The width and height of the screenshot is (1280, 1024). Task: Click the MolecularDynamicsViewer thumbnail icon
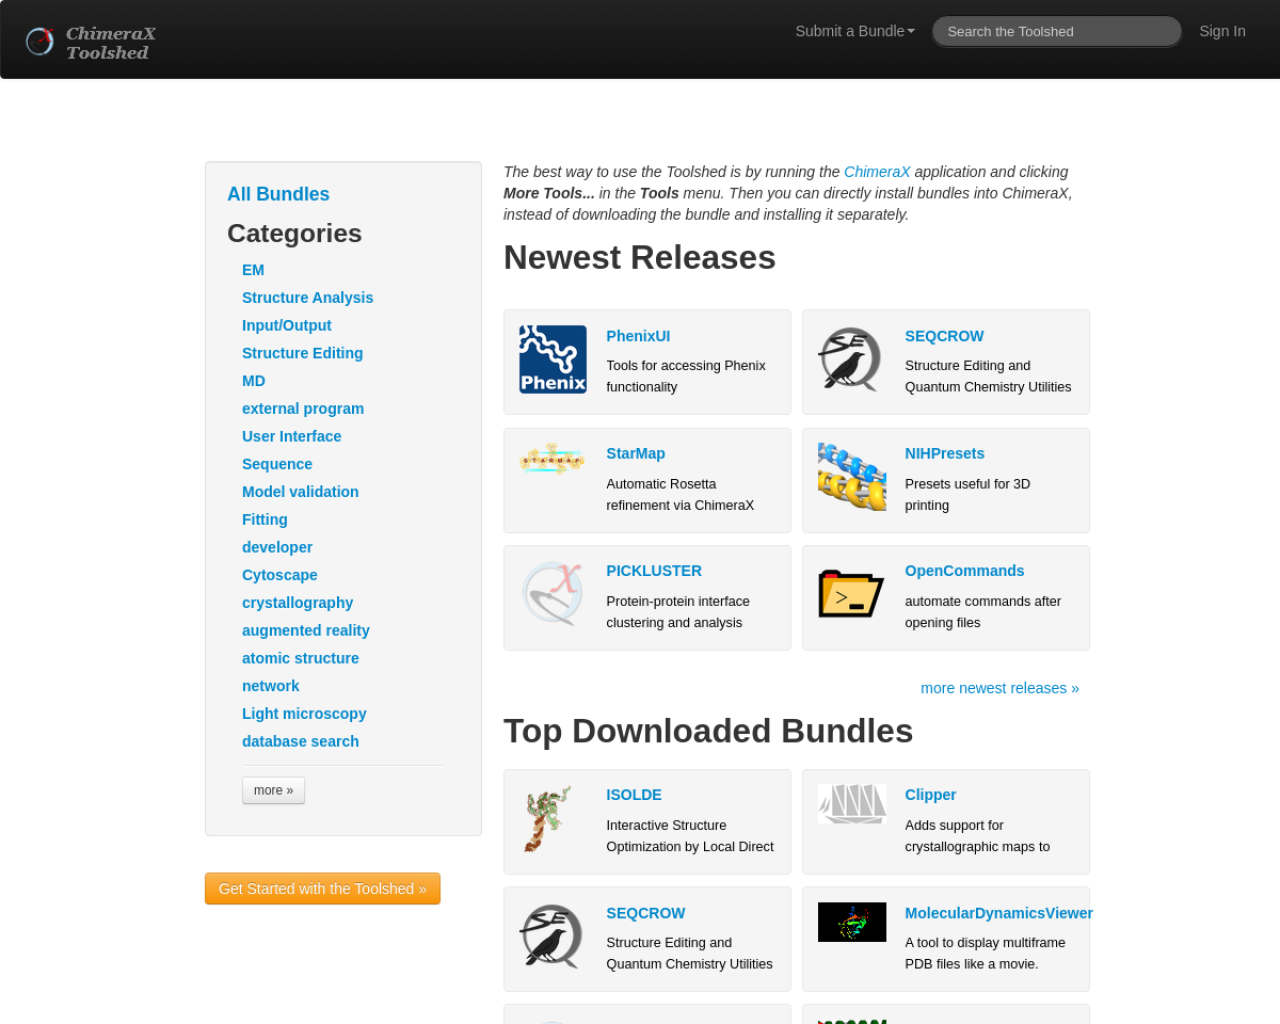(x=851, y=922)
